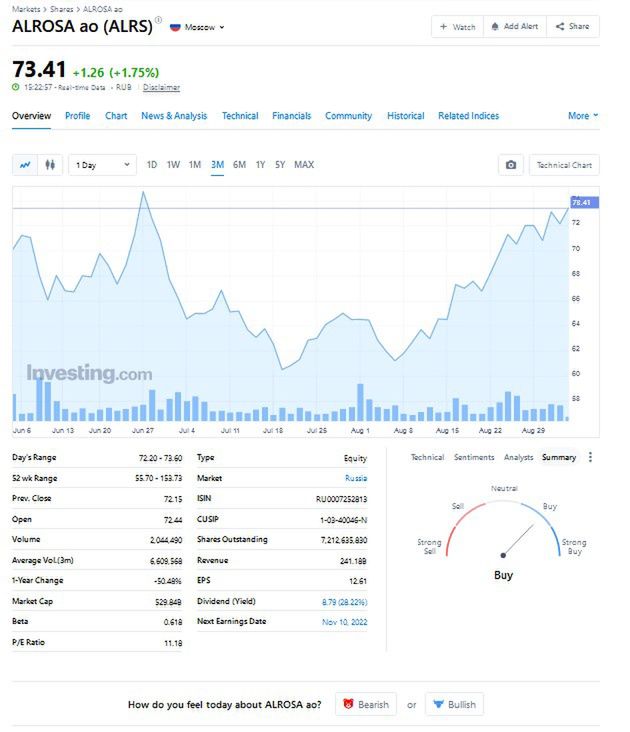Select the 6M chart range

[x=239, y=165]
